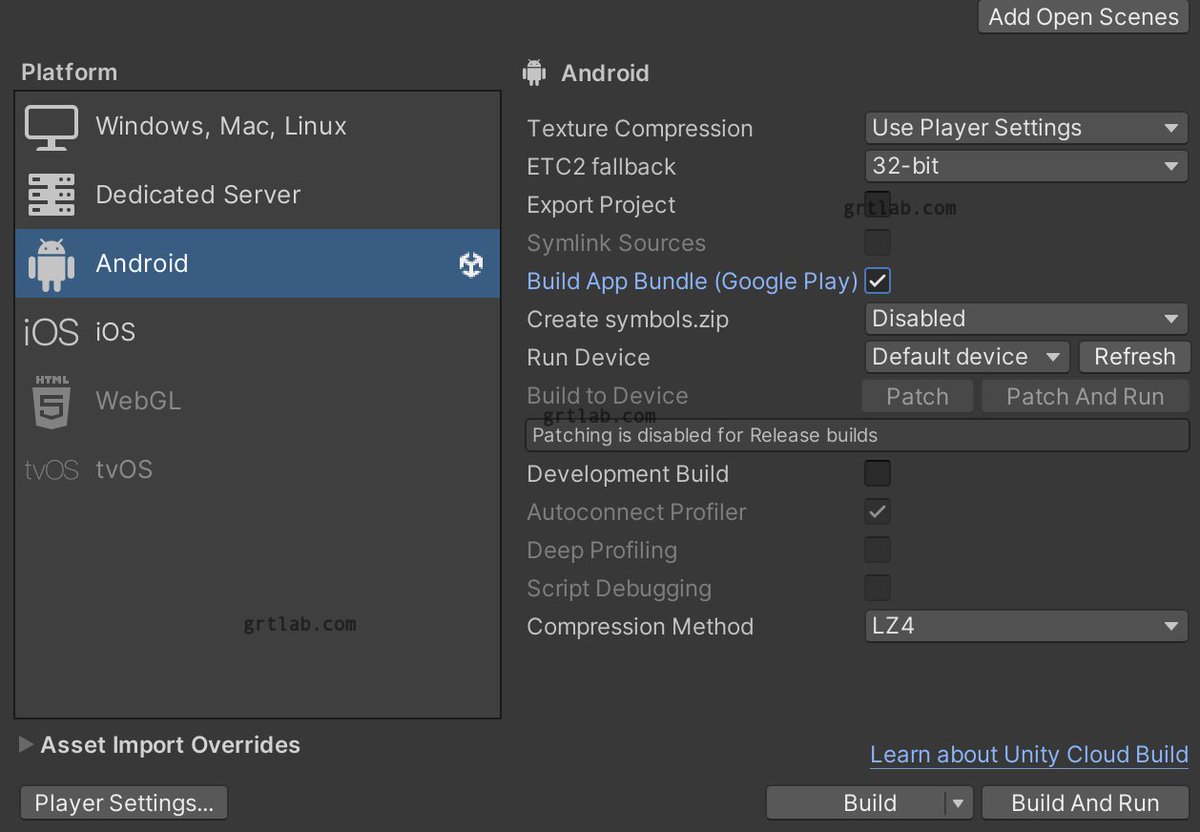
Task: Uncheck Build App Bundle (Google Play)
Action: [877, 281]
